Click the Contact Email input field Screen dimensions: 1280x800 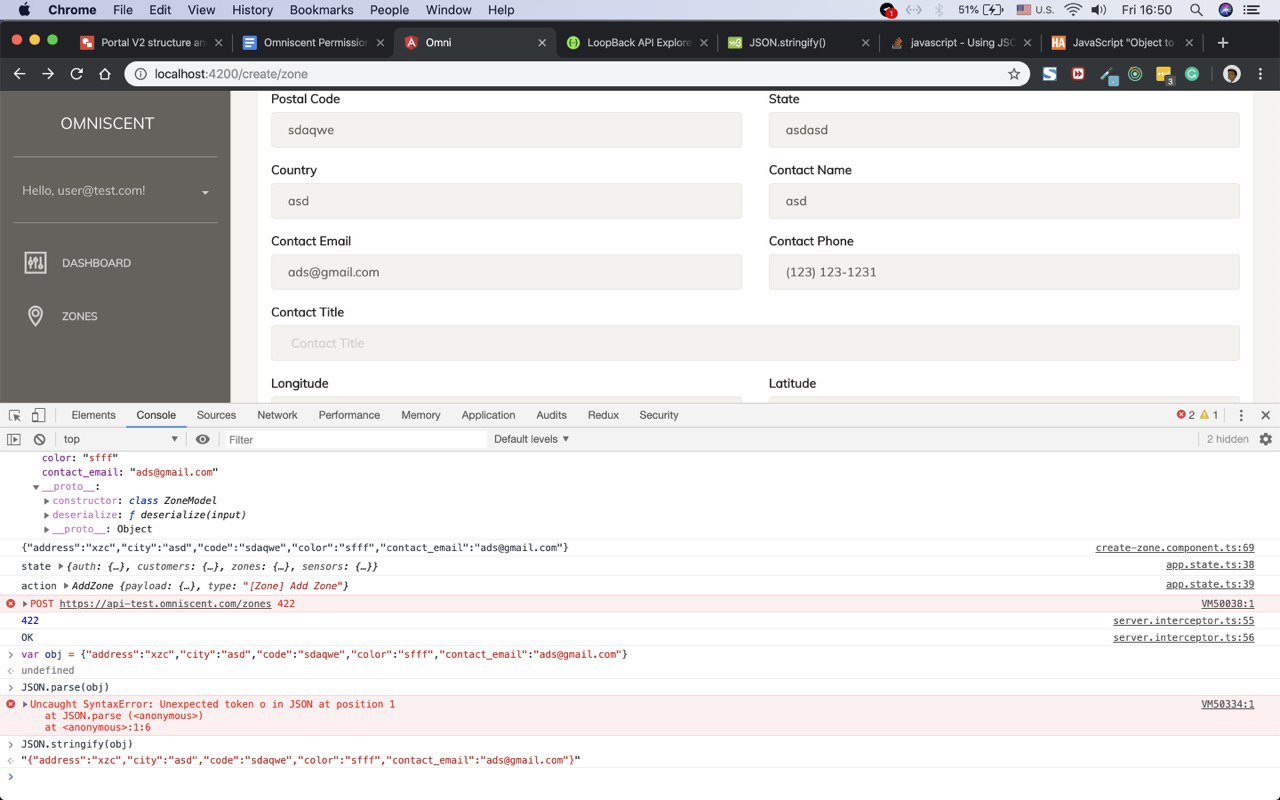coord(506,272)
